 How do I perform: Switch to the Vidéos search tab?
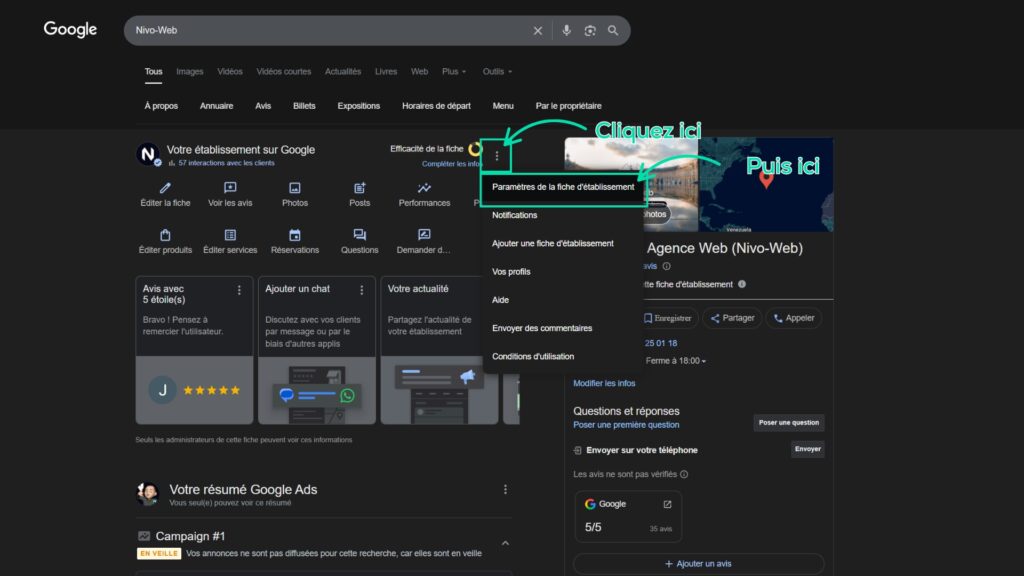coord(229,72)
